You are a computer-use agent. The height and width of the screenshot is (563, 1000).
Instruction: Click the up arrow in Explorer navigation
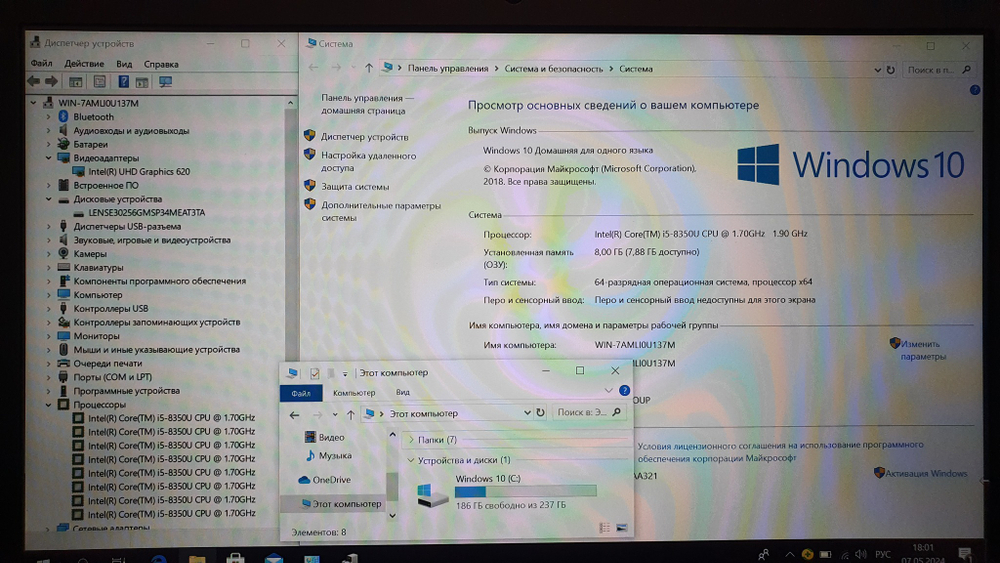coord(351,414)
